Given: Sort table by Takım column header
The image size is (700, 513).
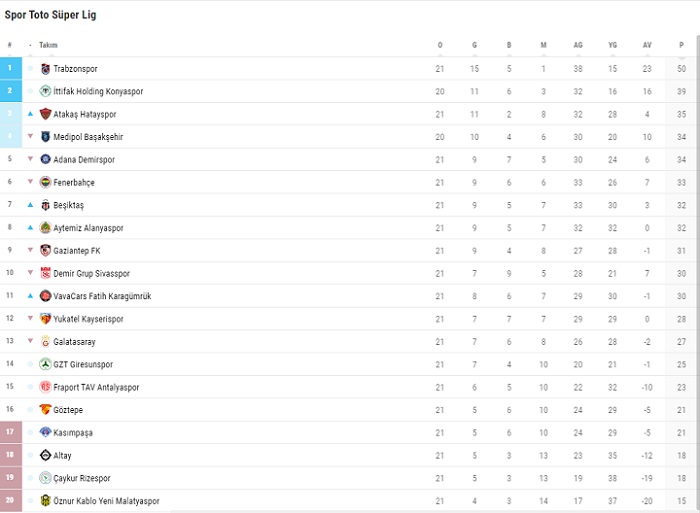Looking at the screenshot, I should coord(48,45).
